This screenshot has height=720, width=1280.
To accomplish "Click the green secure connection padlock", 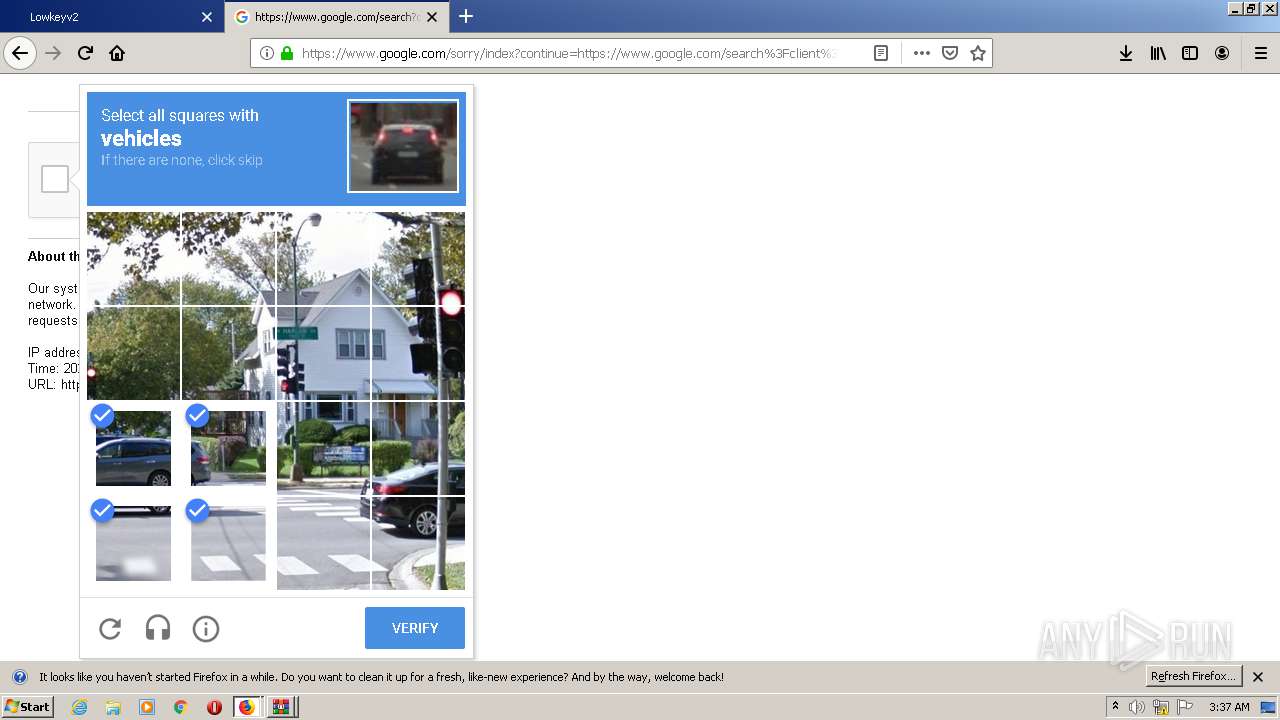I will pyautogui.click(x=287, y=53).
